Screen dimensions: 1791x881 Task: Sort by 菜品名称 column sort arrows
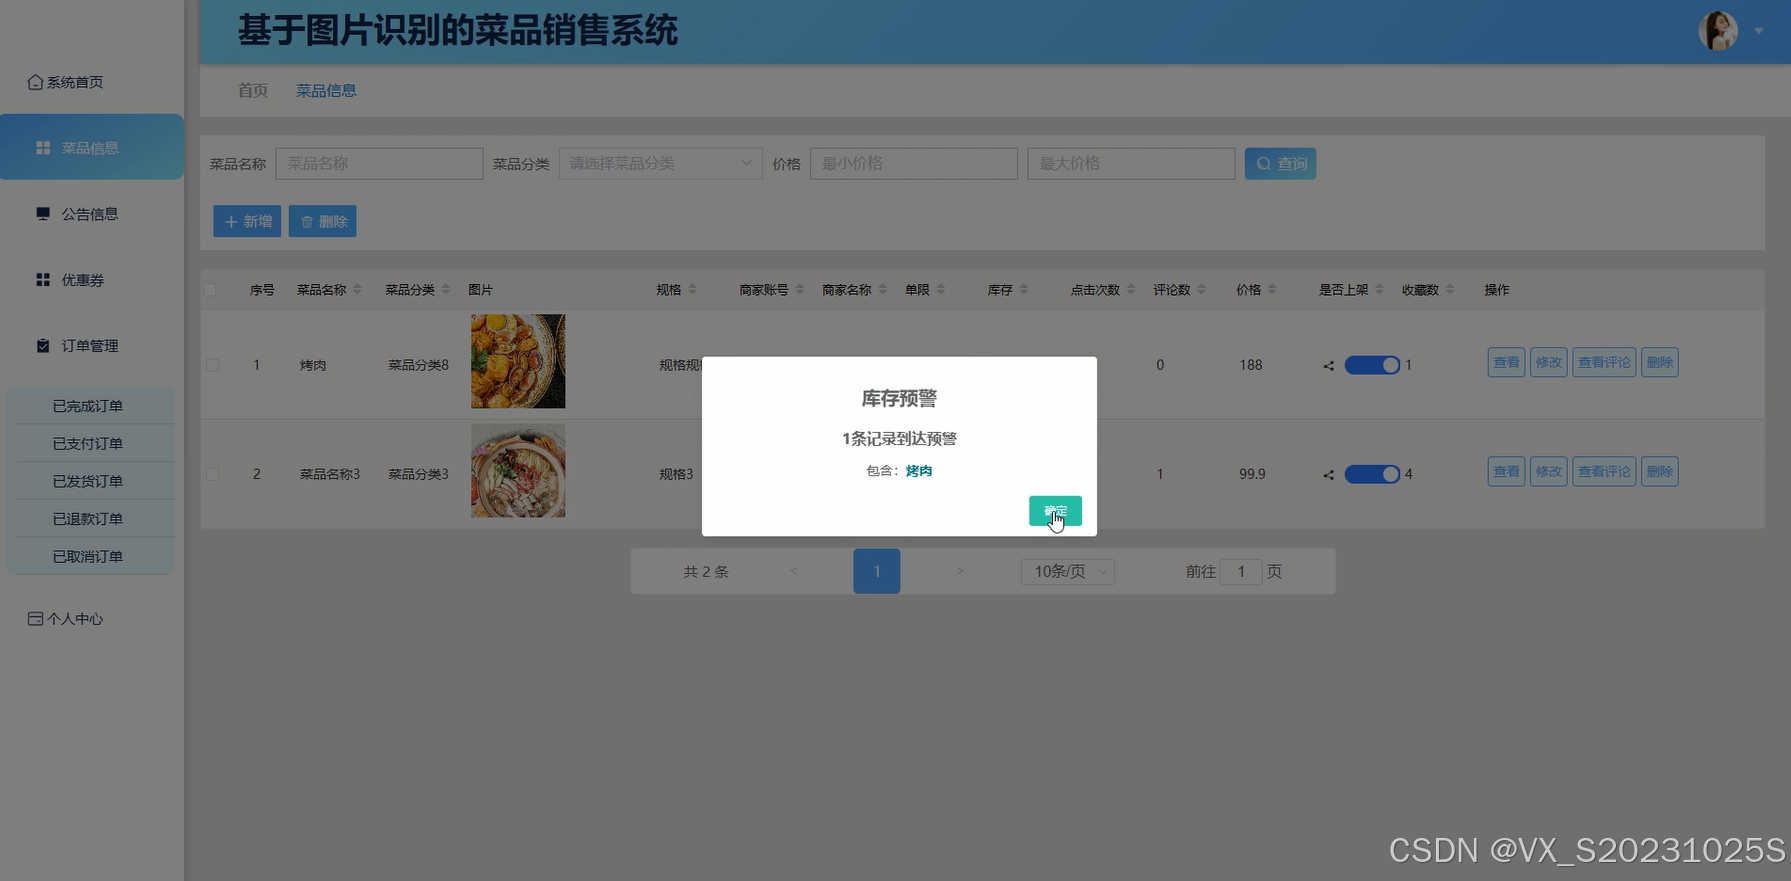coord(357,290)
